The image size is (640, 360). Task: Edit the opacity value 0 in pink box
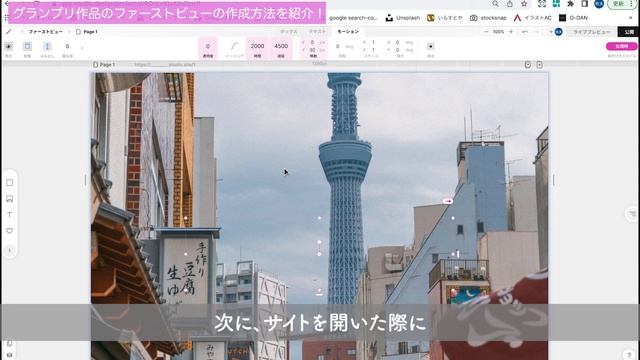(x=208, y=47)
